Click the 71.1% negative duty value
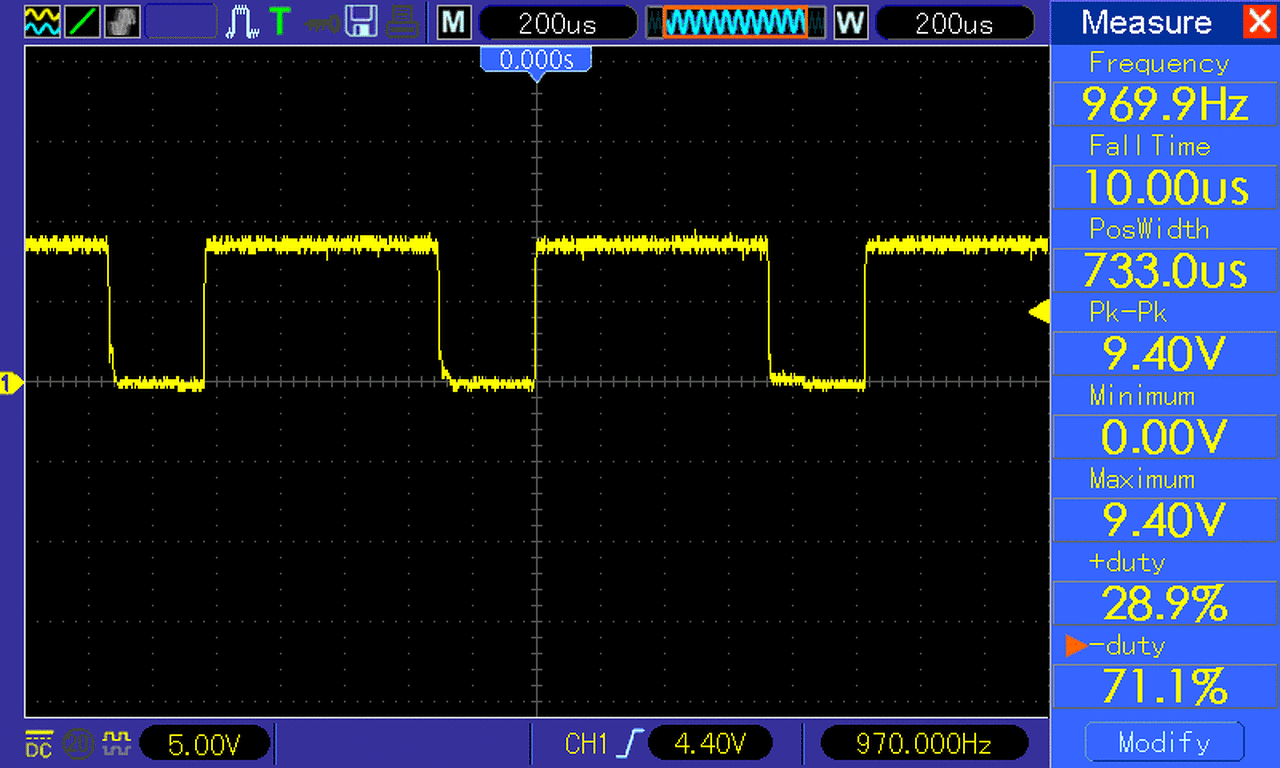 tap(1165, 686)
